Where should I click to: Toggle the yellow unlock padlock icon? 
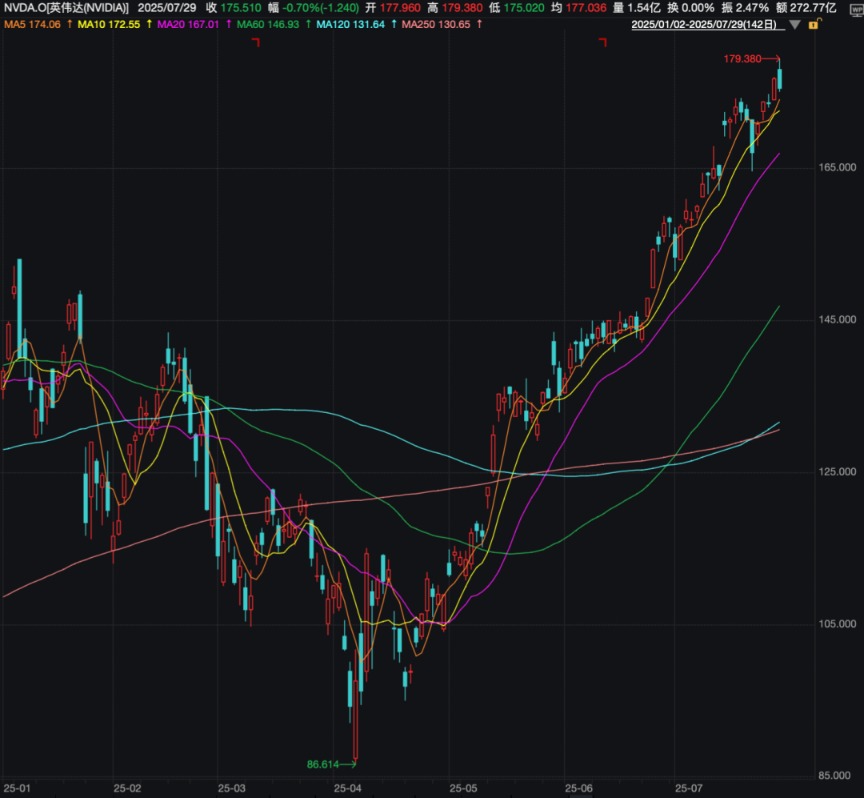pyautogui.click(x=814, y=24)
